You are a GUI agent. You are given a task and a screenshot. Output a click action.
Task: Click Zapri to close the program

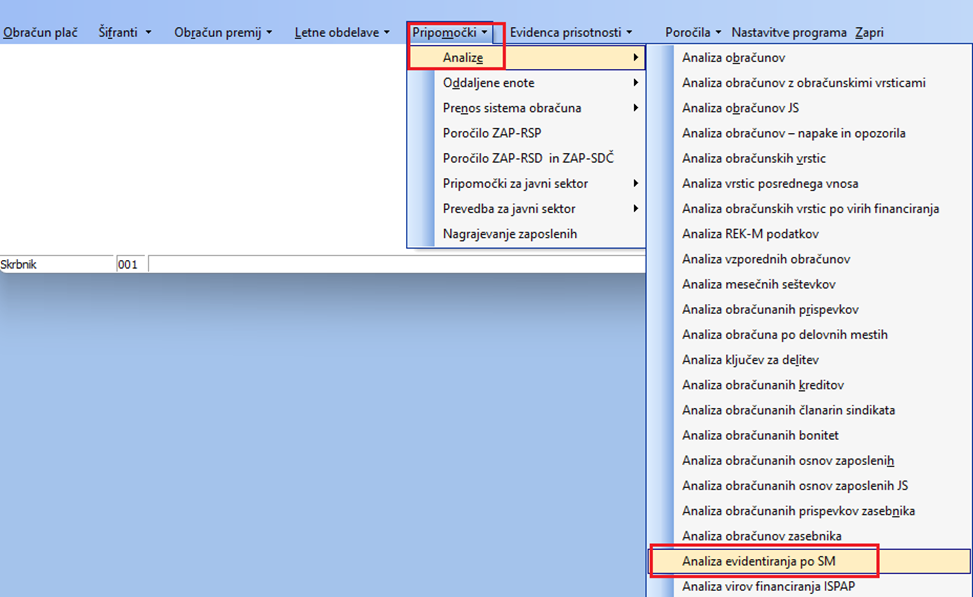pos(869,32)
